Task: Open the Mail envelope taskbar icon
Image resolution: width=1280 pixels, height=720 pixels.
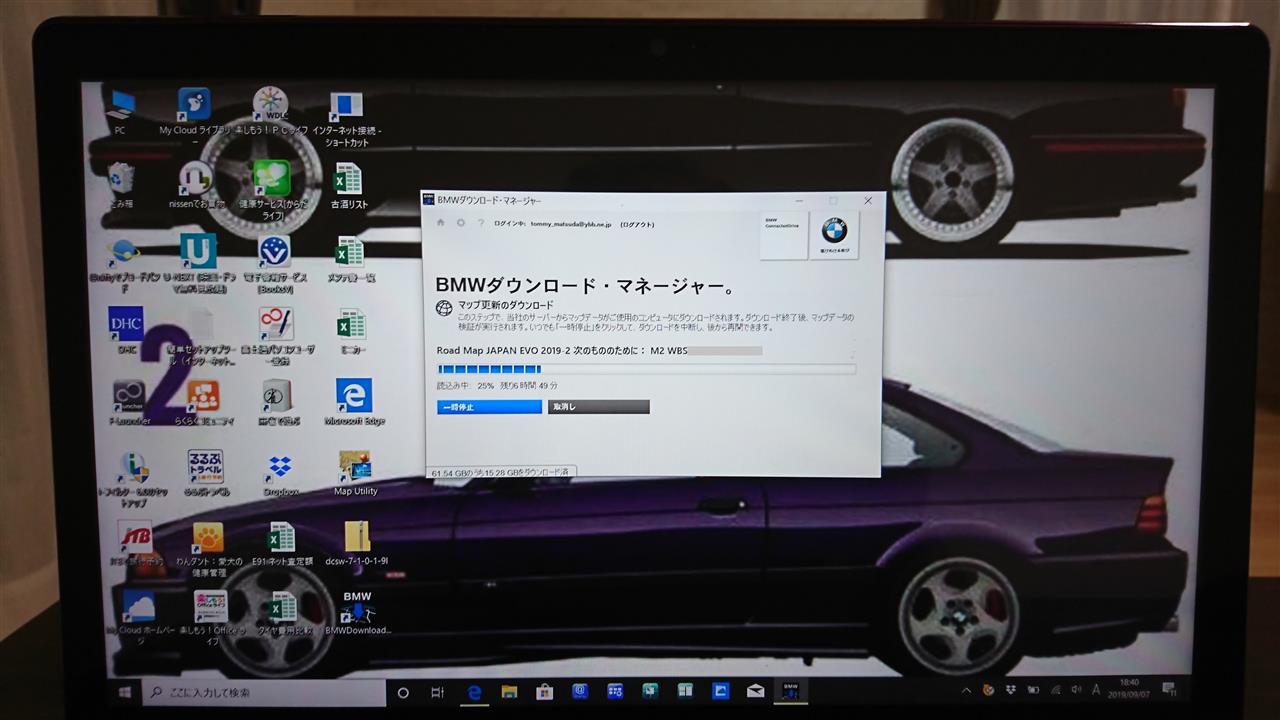Action: (755, 690)
